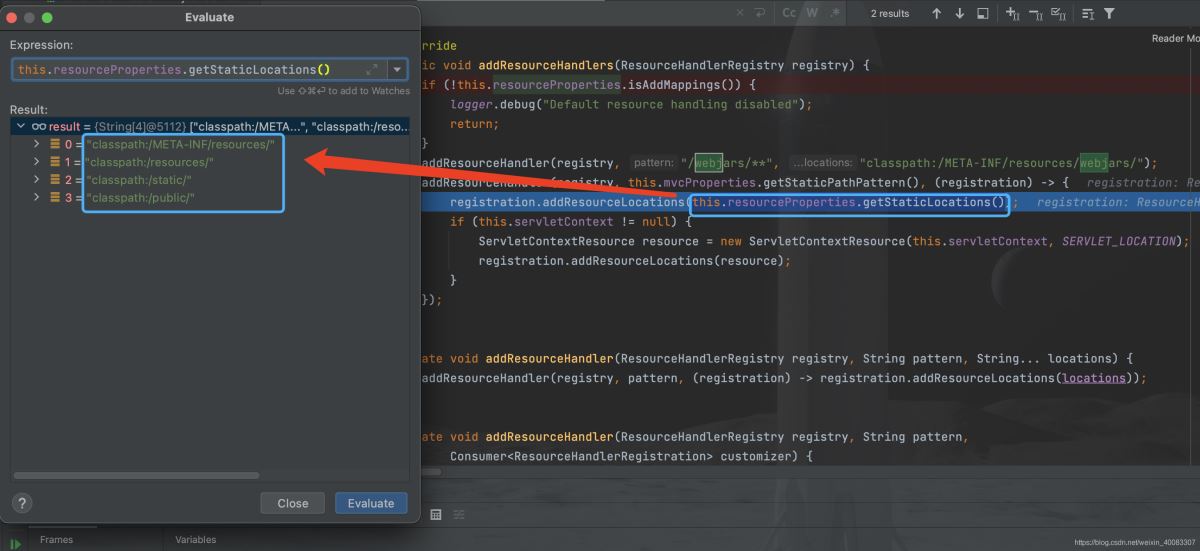Select all occurrences icon in search bar
This screenshot has width=1200, height=551.
tap(1059, 13)
